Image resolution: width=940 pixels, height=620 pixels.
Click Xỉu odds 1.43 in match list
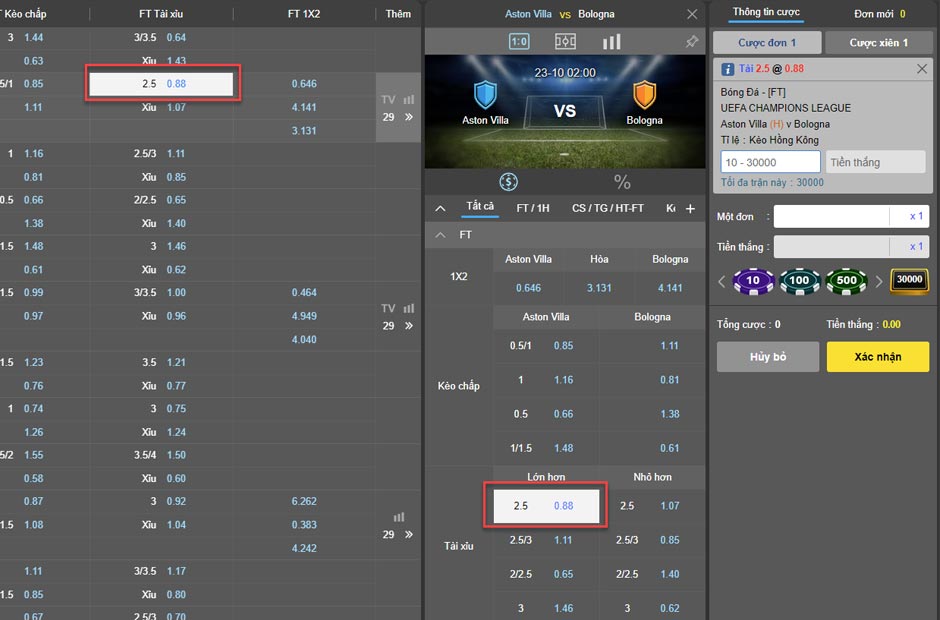[x=176, y=61]
